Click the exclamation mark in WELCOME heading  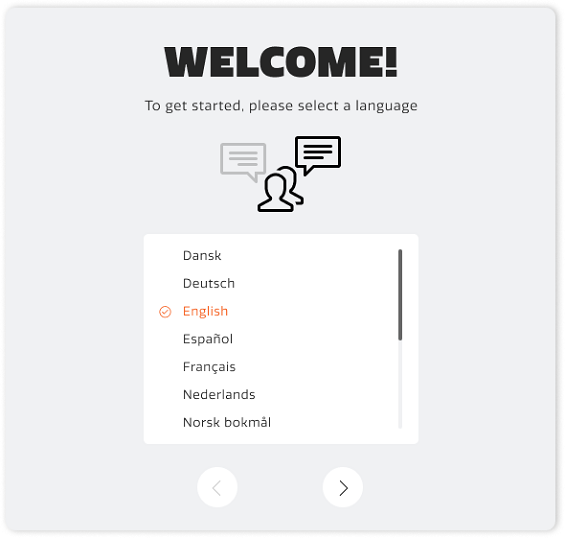tap(391, 62)
